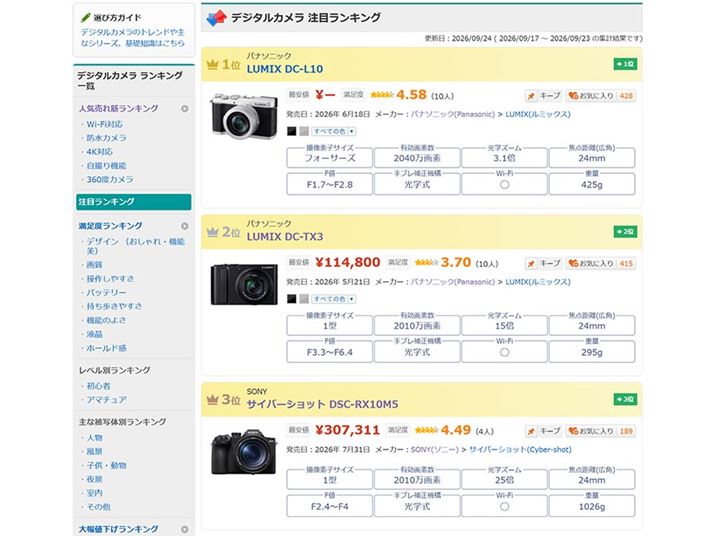Click the ¥114,800 lowest price
Viewport: 715px width, 536px height.
point(347,262)
